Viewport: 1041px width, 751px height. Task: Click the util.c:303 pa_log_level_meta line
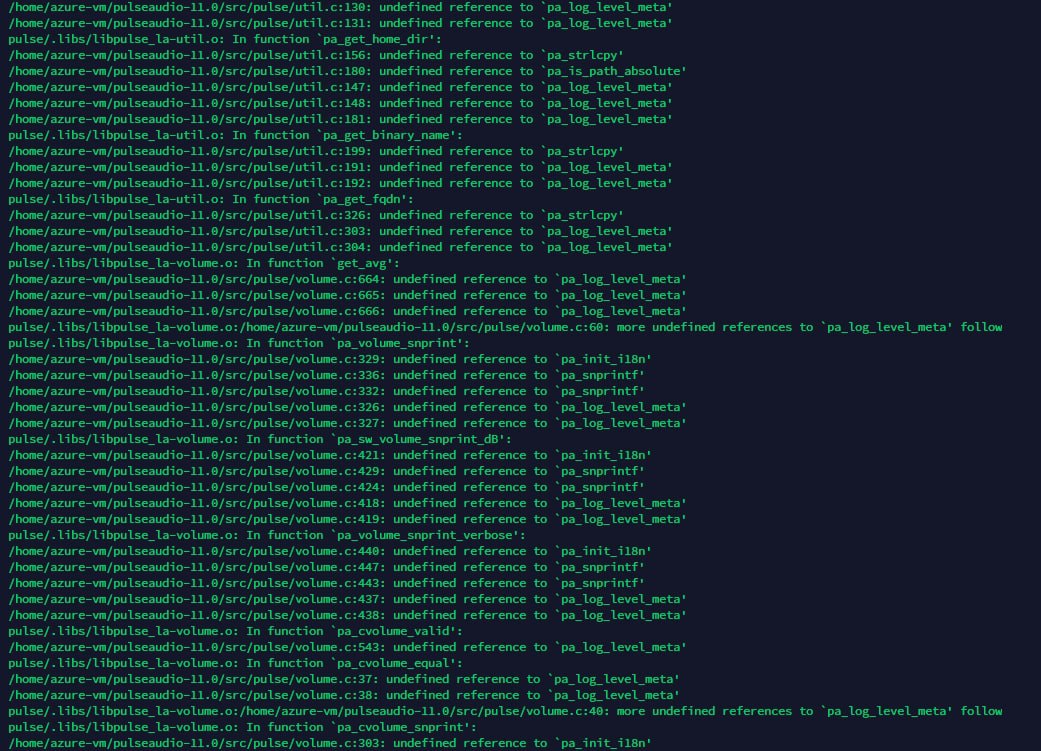pyautogui.click(x=341, y=230)
